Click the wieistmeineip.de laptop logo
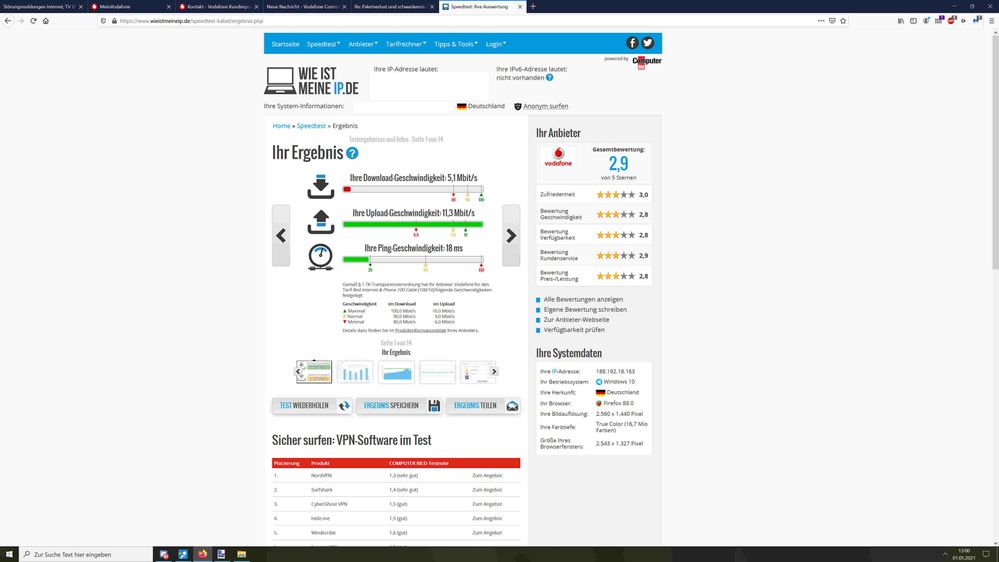 tap(312, 81)
